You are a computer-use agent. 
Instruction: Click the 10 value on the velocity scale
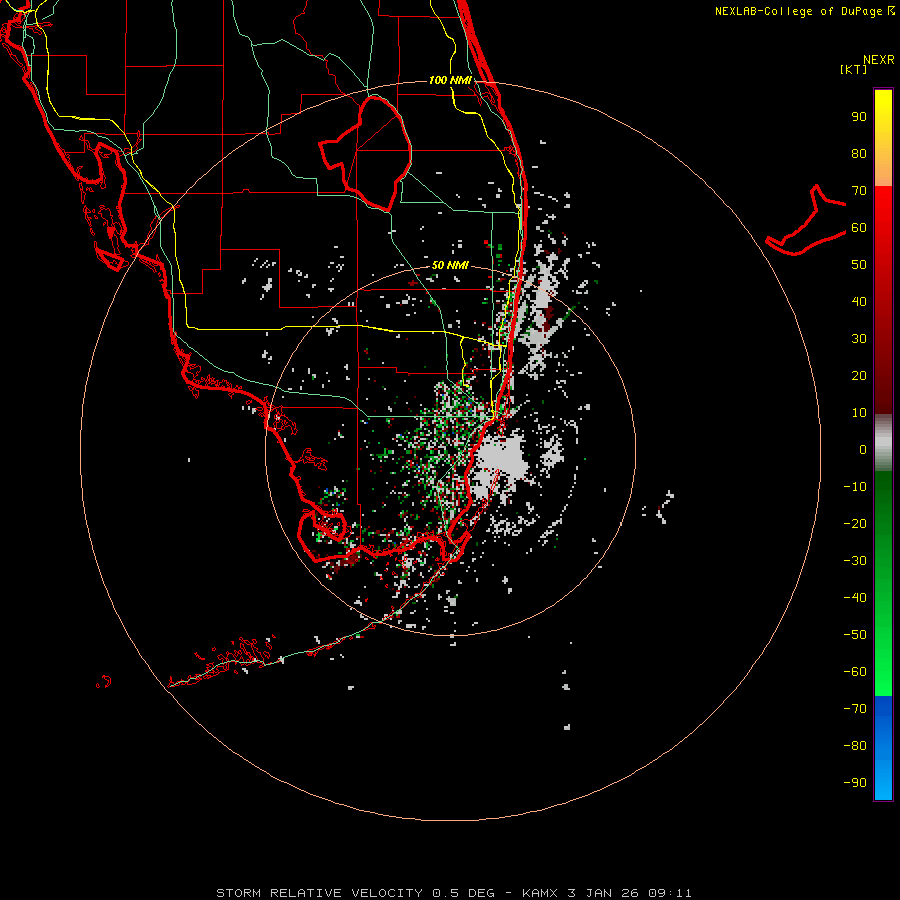click(859, 413)
